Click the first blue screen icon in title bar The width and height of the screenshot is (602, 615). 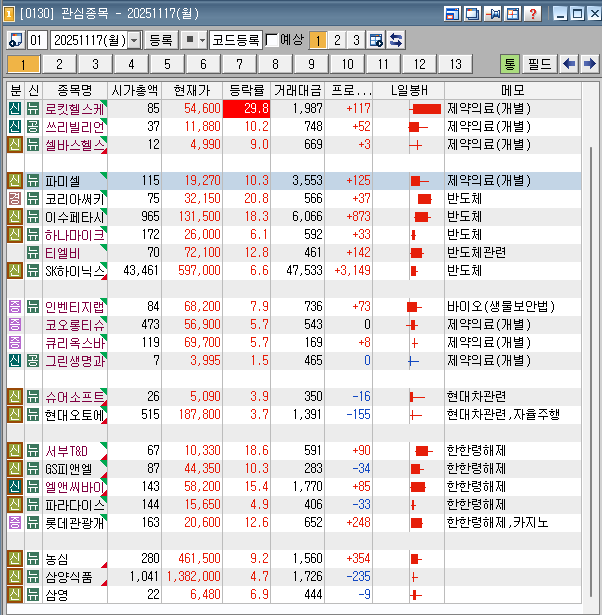tap(453, 14)
